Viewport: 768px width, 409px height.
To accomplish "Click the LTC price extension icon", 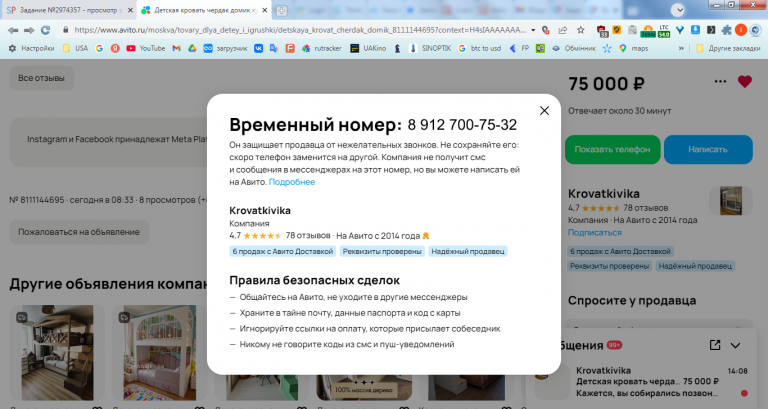I will [x=664, y=31].
